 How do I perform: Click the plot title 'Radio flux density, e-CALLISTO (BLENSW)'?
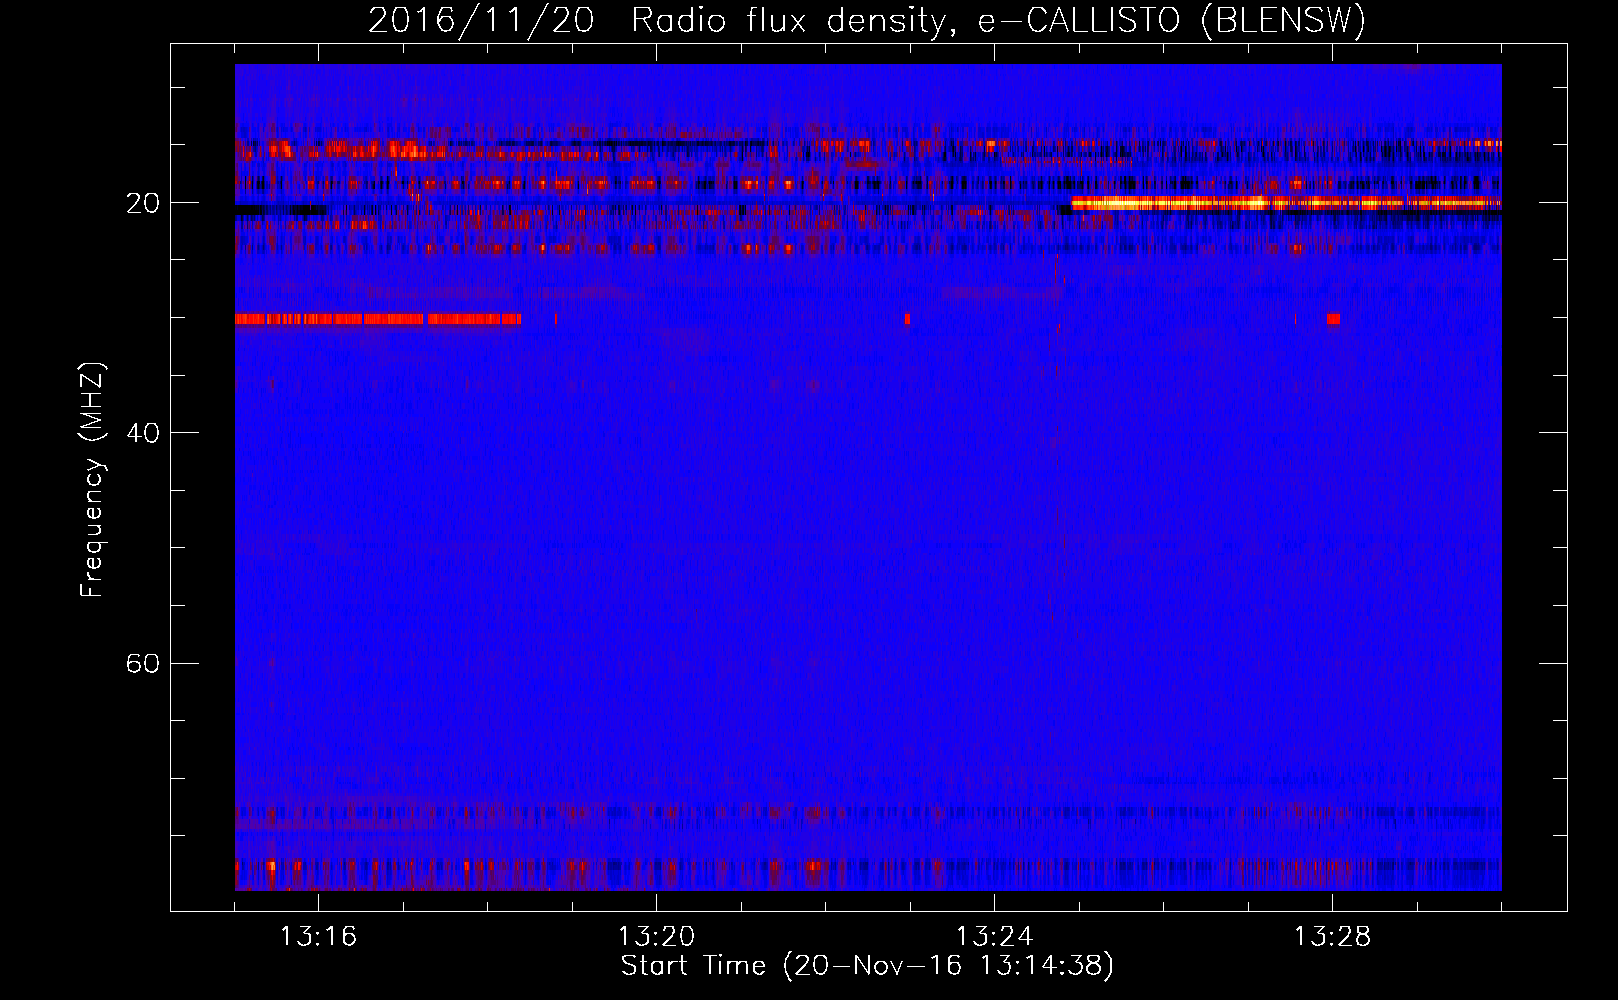(998, 21)
